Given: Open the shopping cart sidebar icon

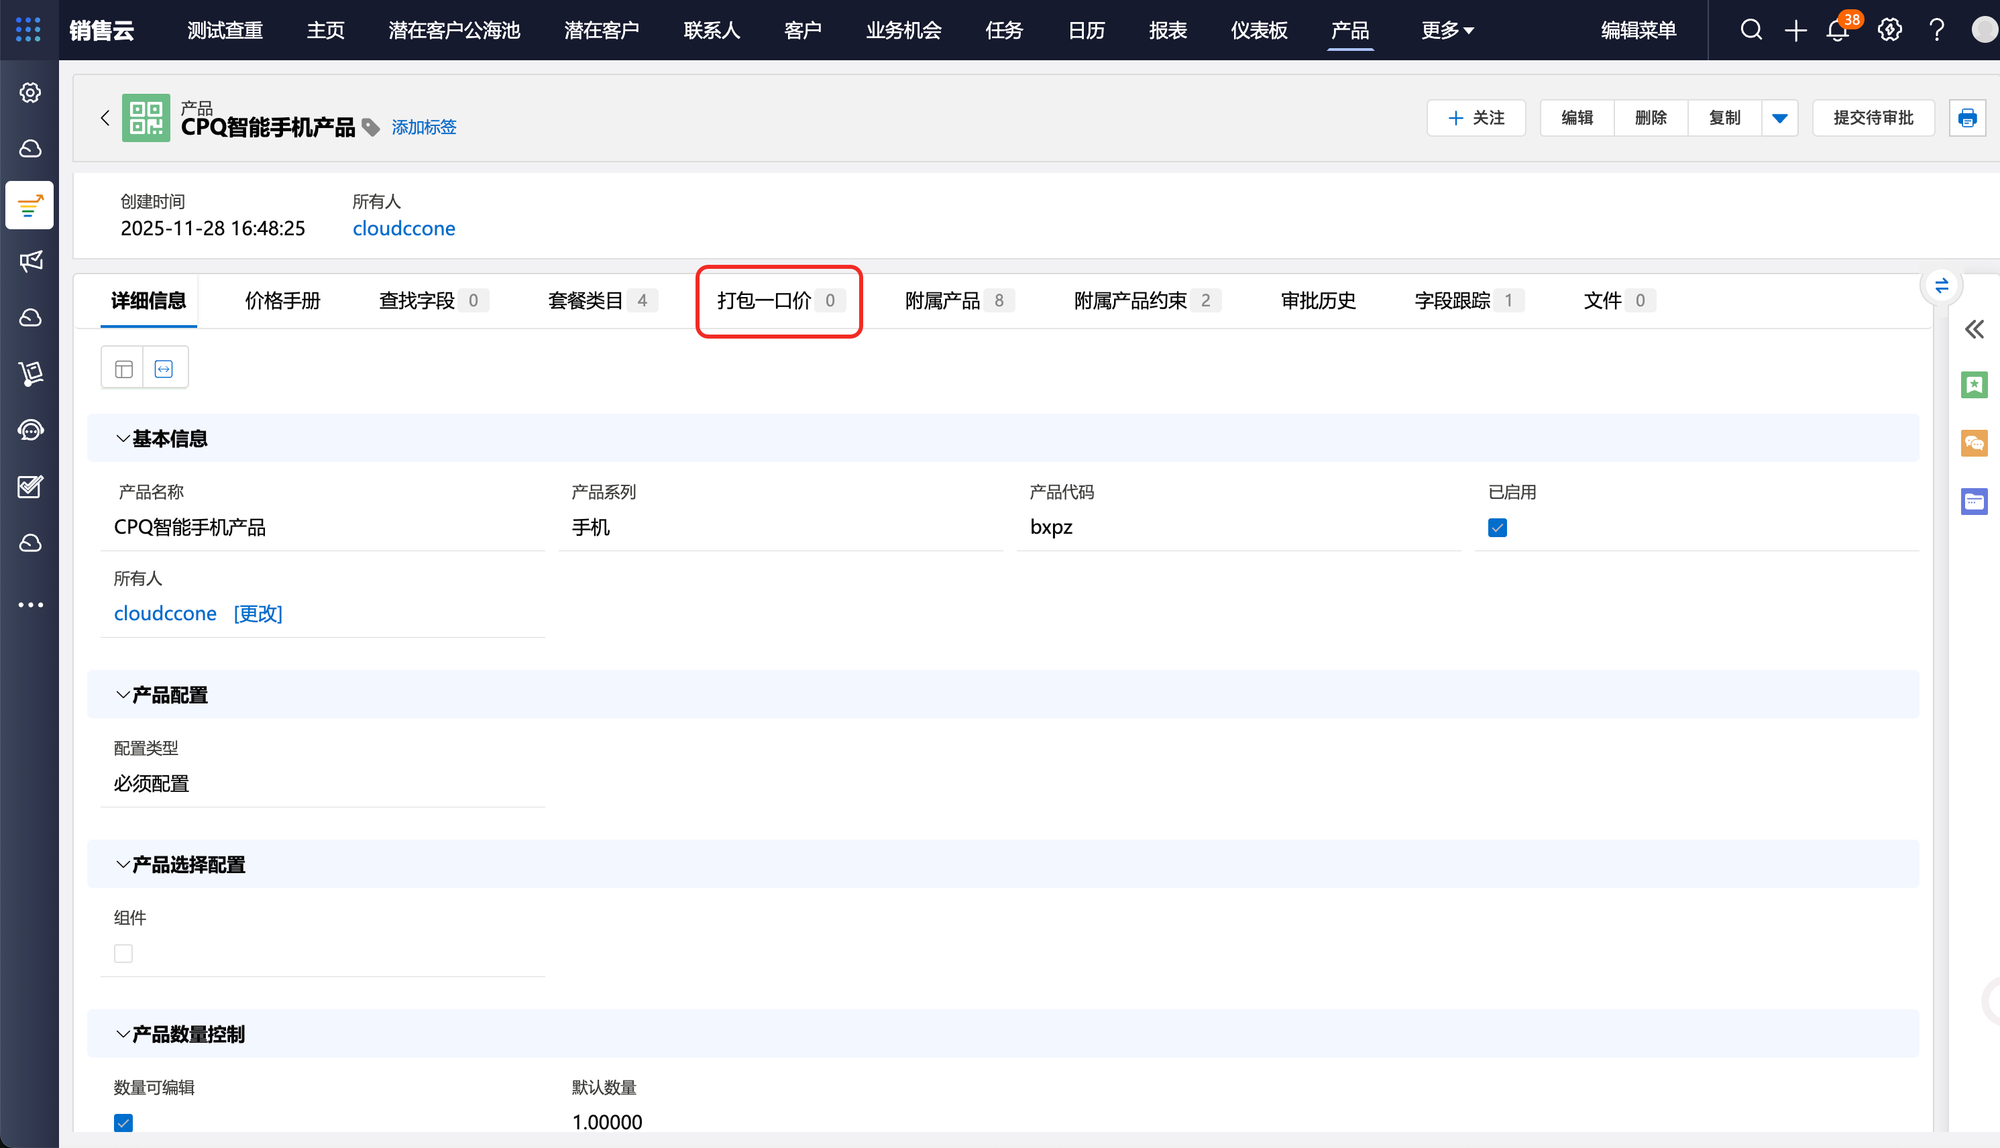Looking at the screenshot, I should tap(30, 374).
